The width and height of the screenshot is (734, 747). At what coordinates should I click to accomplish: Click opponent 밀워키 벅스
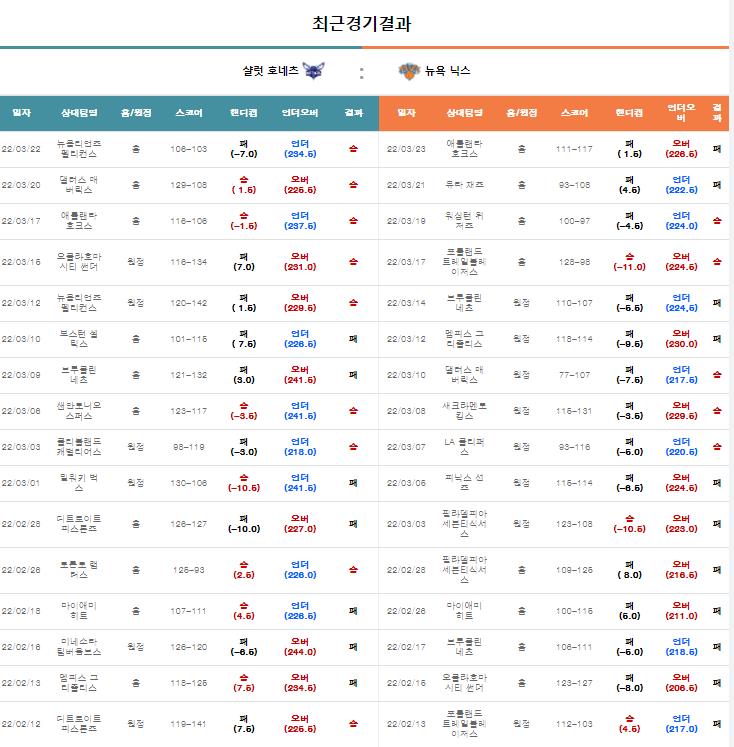tap(79, 483)
